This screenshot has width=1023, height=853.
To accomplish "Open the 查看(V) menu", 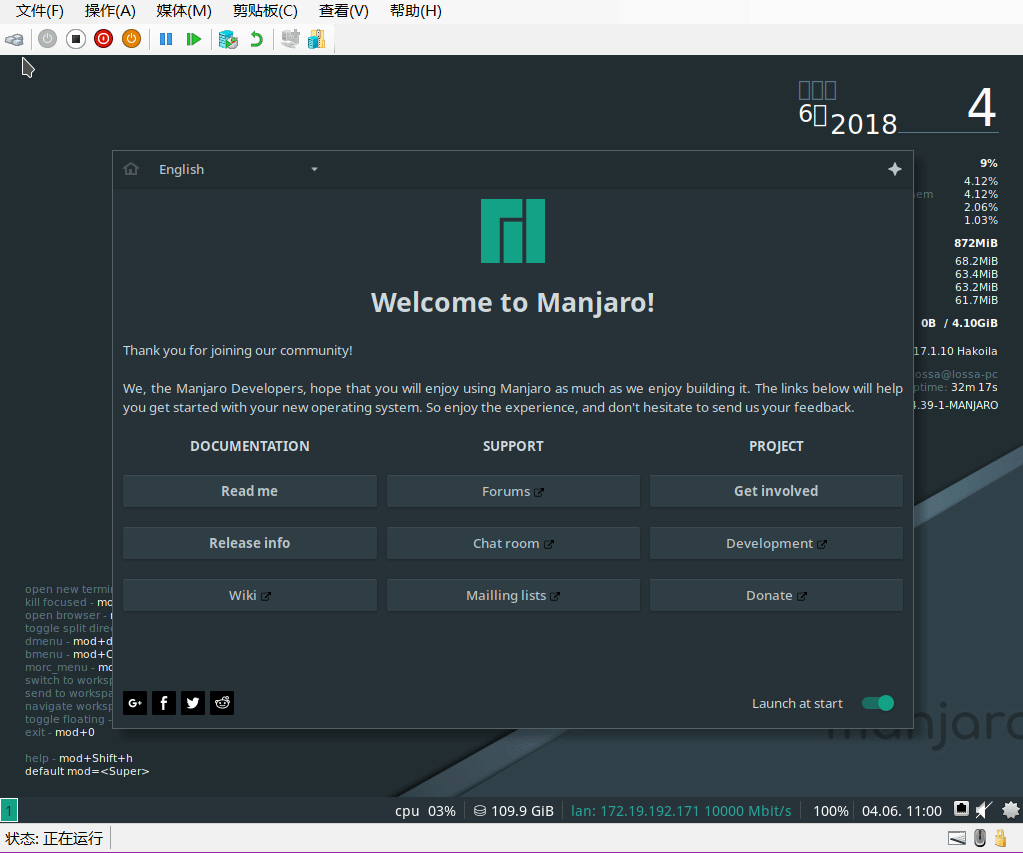I will point(343,11).
